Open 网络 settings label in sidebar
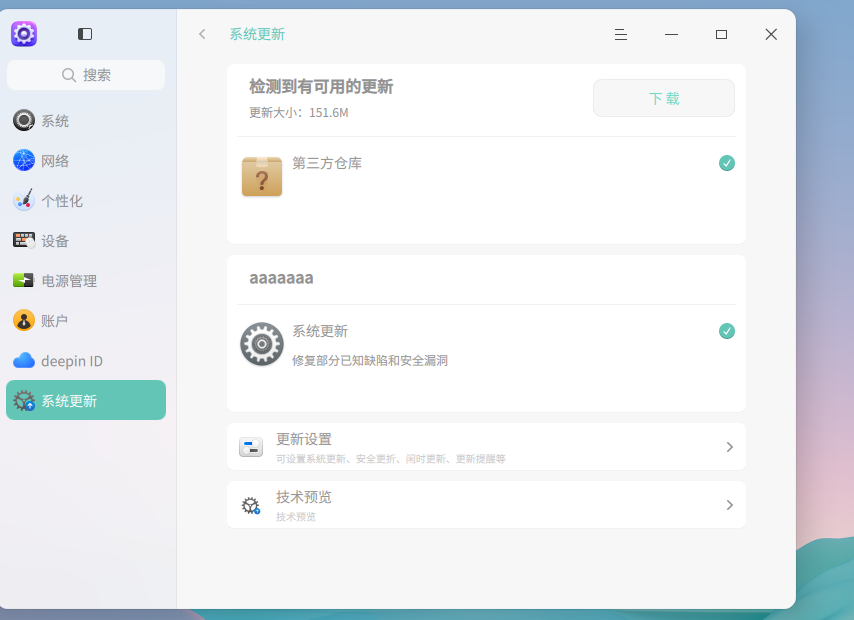Image resolution: width=854 pixels, height=620 pixels. pos(55,161)
